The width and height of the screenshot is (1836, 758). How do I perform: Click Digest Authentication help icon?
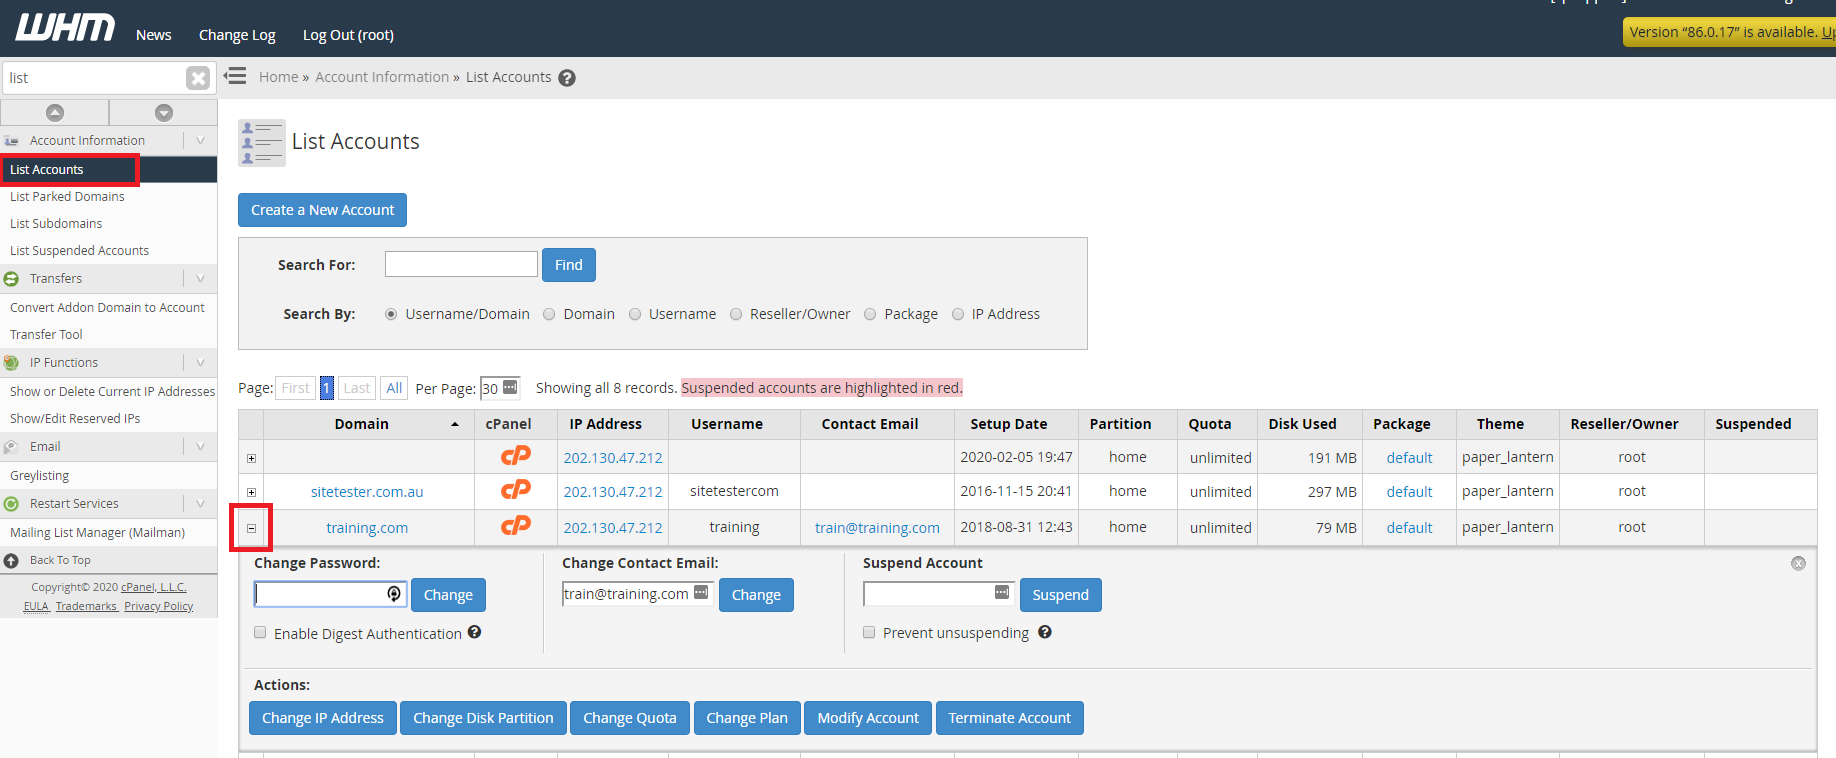tap(475, 632)
